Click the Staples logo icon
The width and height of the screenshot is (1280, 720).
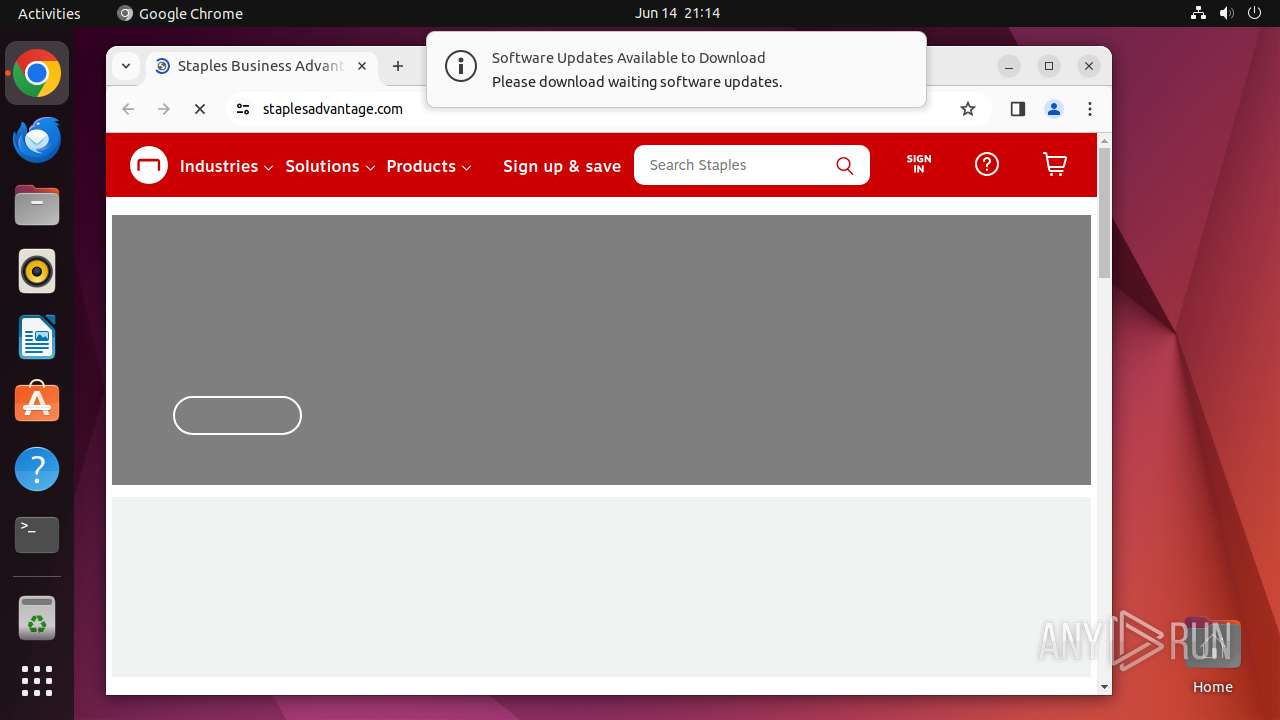(149, 165)
